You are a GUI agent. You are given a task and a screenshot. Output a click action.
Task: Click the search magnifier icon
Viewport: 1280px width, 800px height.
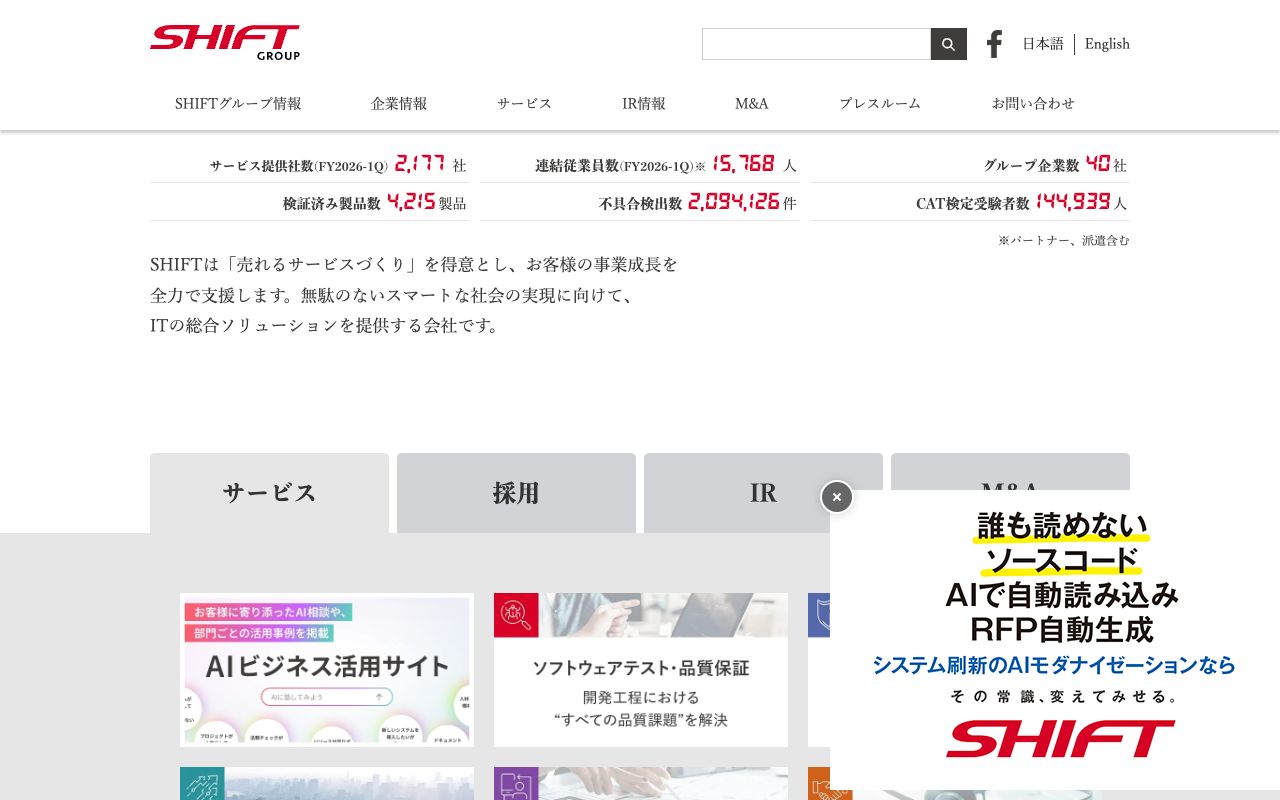click(947, 43)
